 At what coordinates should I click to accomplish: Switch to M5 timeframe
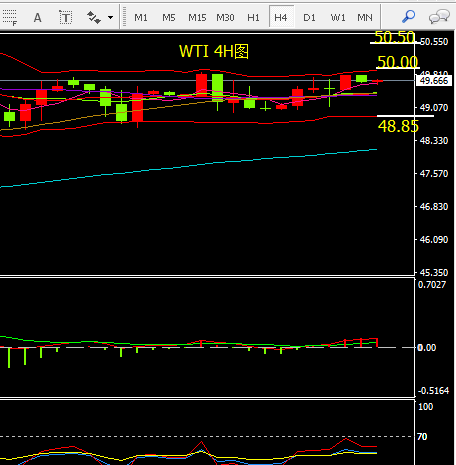pyautogui.click(x=169, y=17)
